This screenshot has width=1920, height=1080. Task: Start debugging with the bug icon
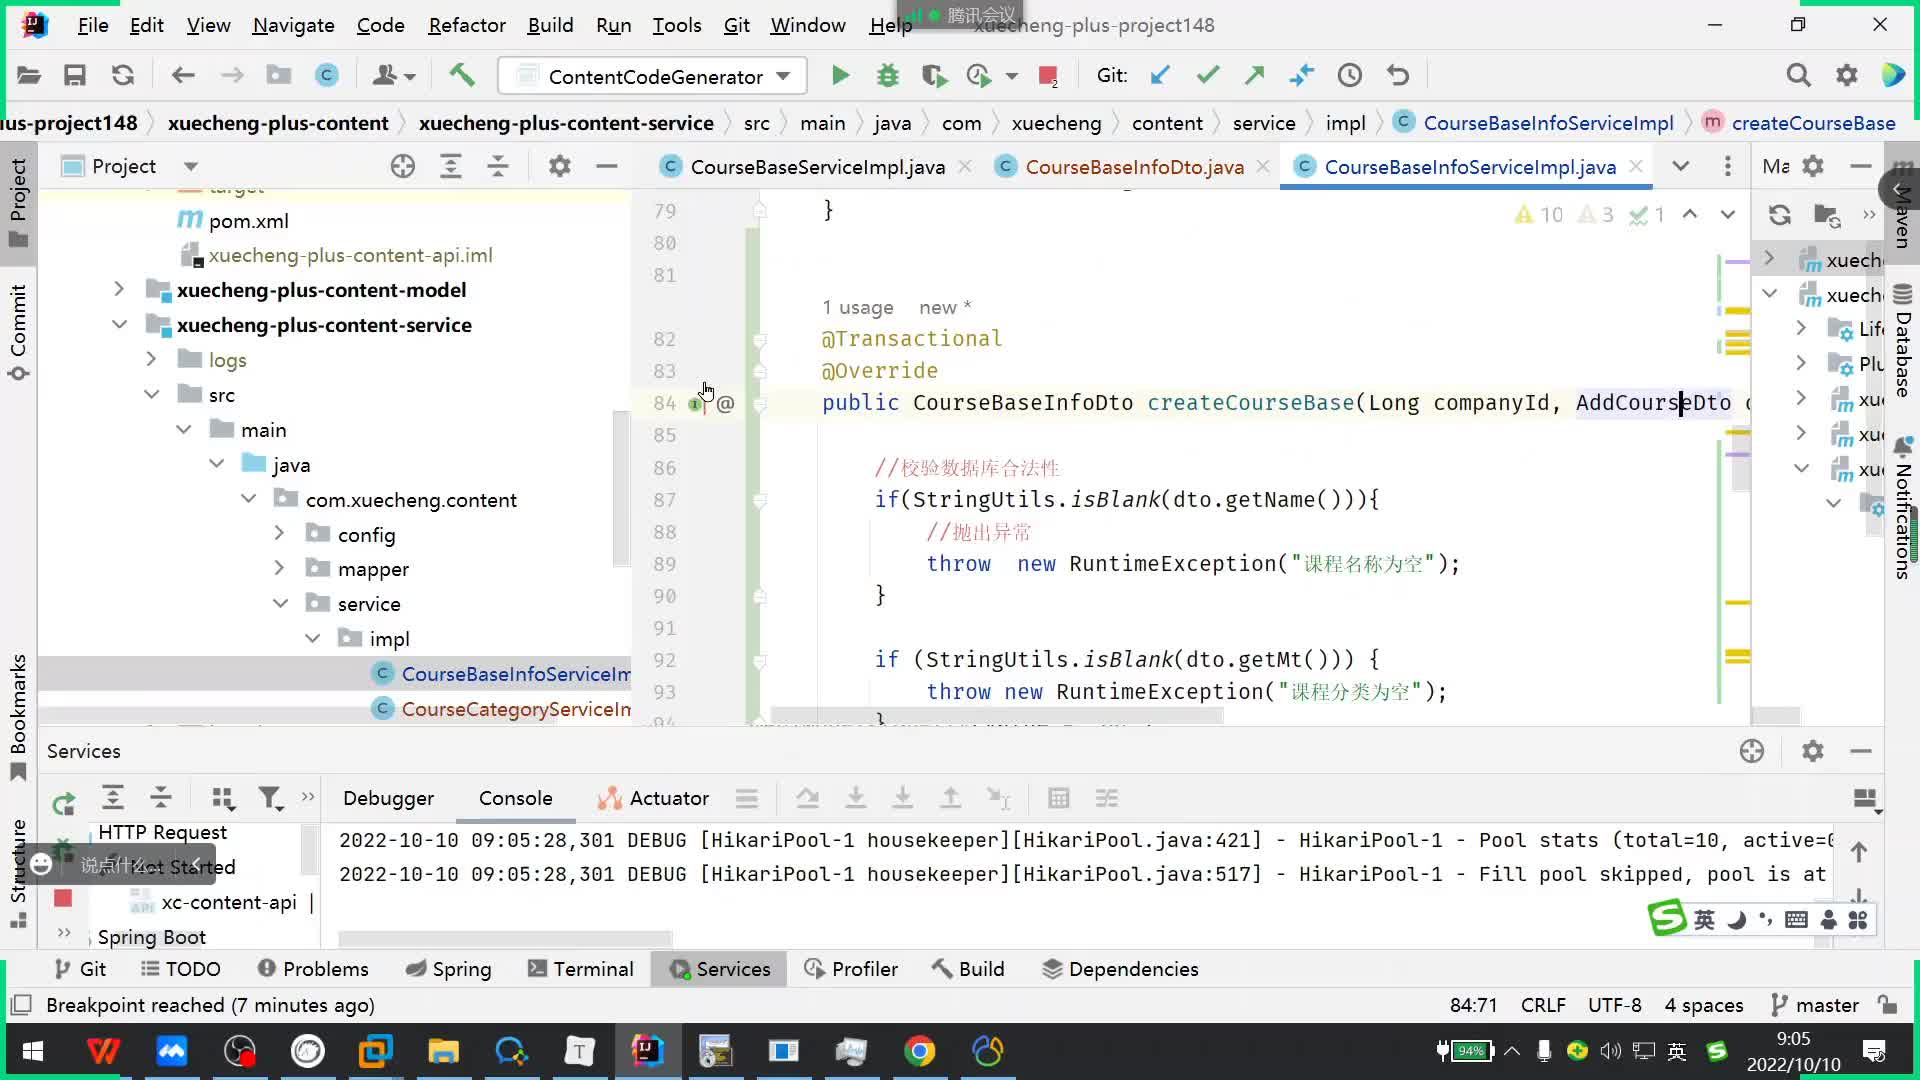coord(887,76)
